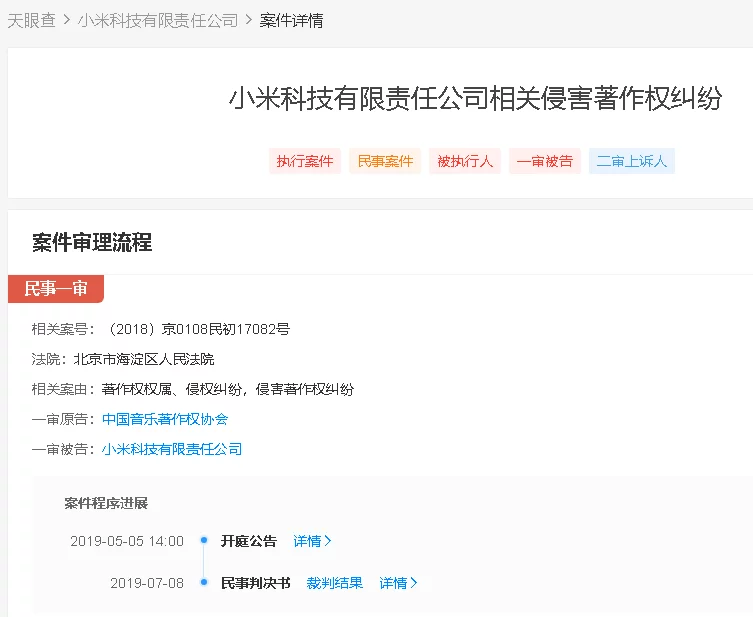This screenshot has height=617, width=753.
Task: Click the 民事案件 tag
Action: click(385, 161)
